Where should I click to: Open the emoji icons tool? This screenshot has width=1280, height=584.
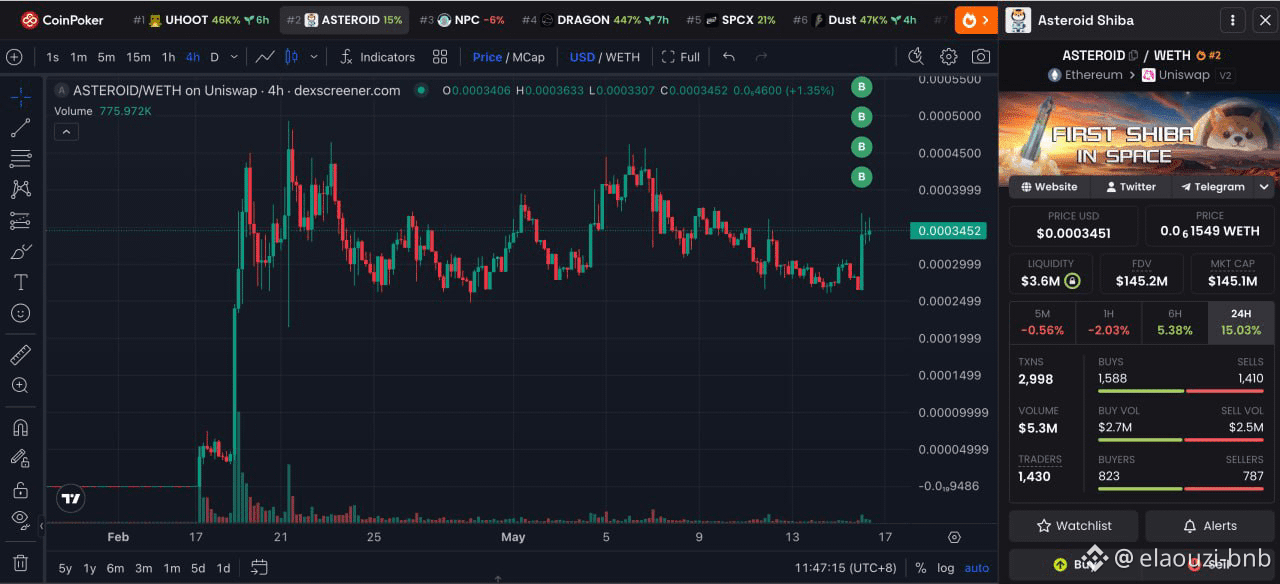point(20,313)
